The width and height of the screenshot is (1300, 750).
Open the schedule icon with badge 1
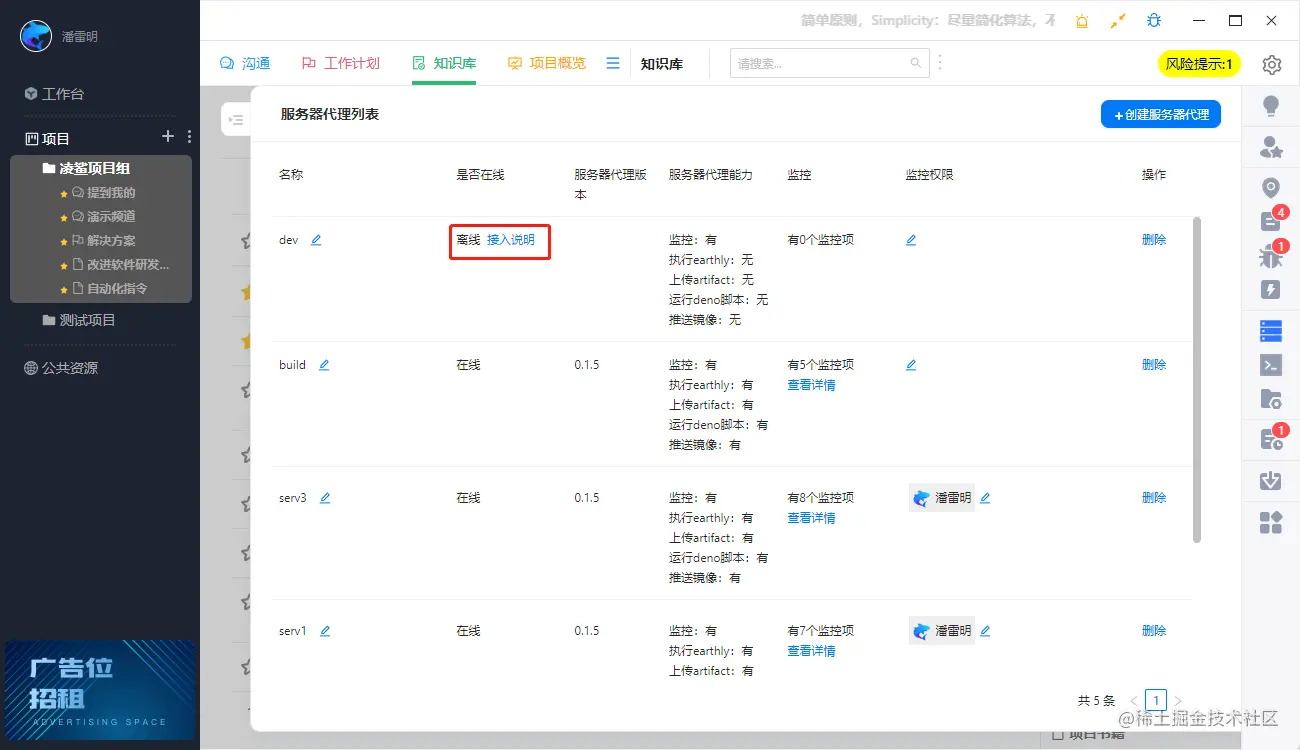pos(1271,438)
